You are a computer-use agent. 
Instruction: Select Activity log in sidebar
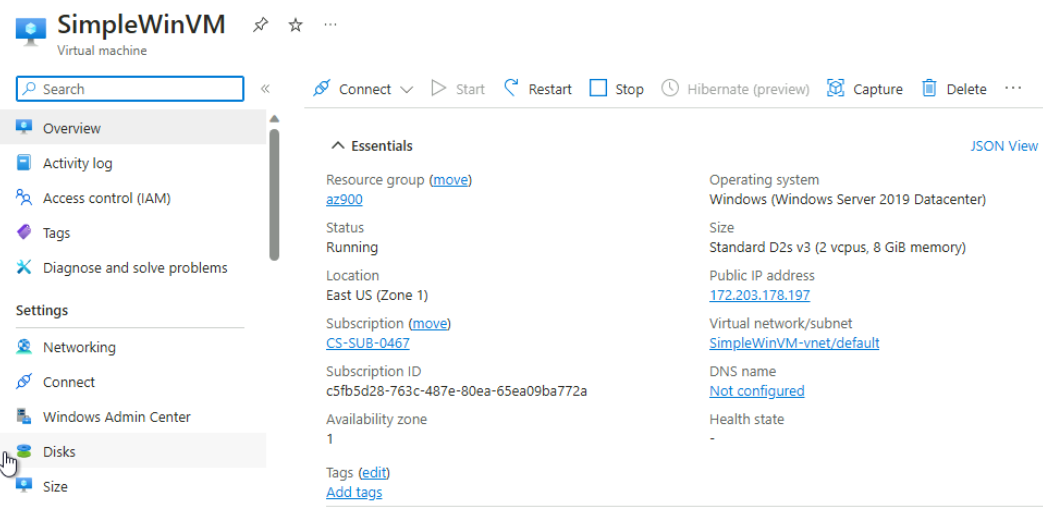pyautogui.click(x=77, y=163)
